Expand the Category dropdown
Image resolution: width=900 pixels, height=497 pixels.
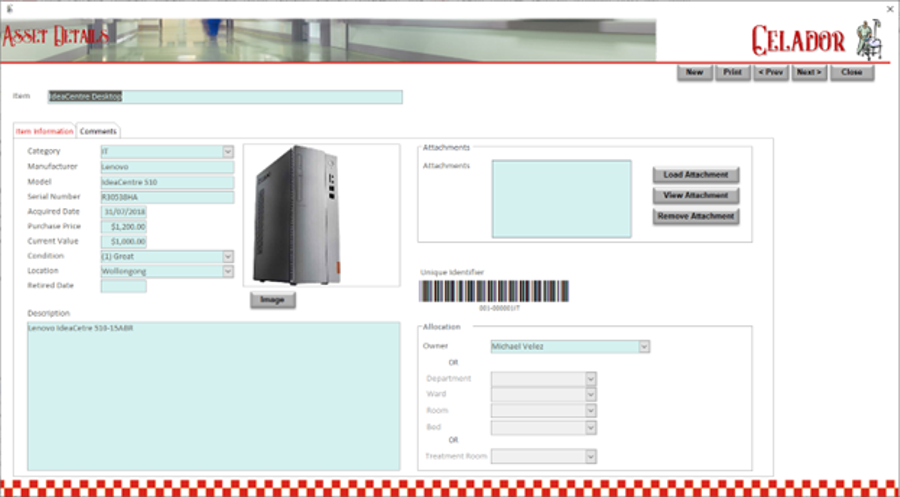click(228, 152)
